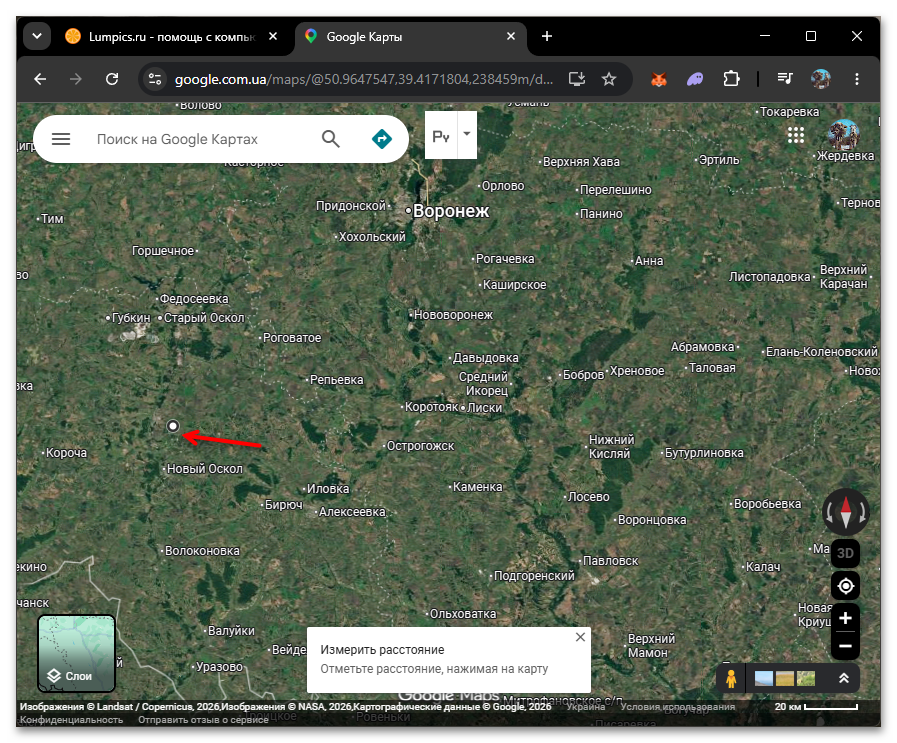Open the tab search dropdown
This screenshot has width=897, height=743.
click(x=37, y=36)
